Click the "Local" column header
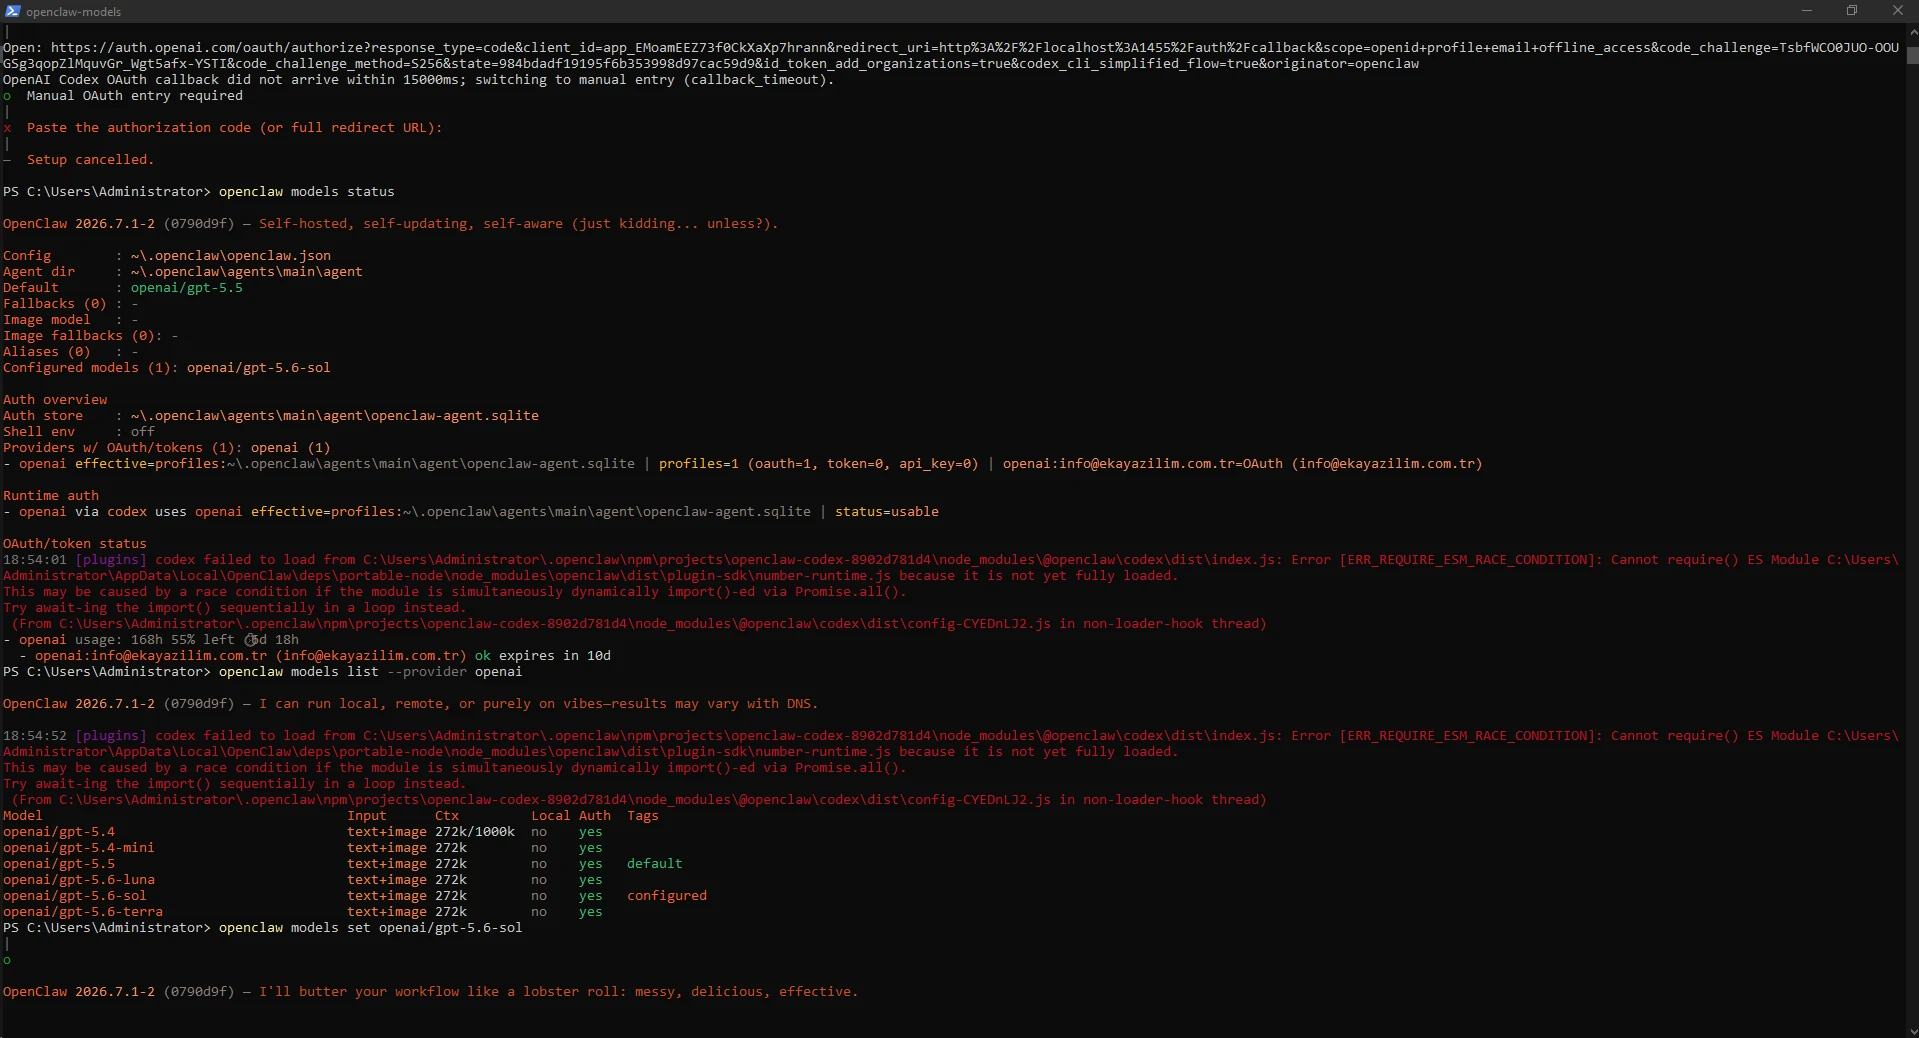The width and height of the screenshot is (1919, 1038). click(551, 816)
